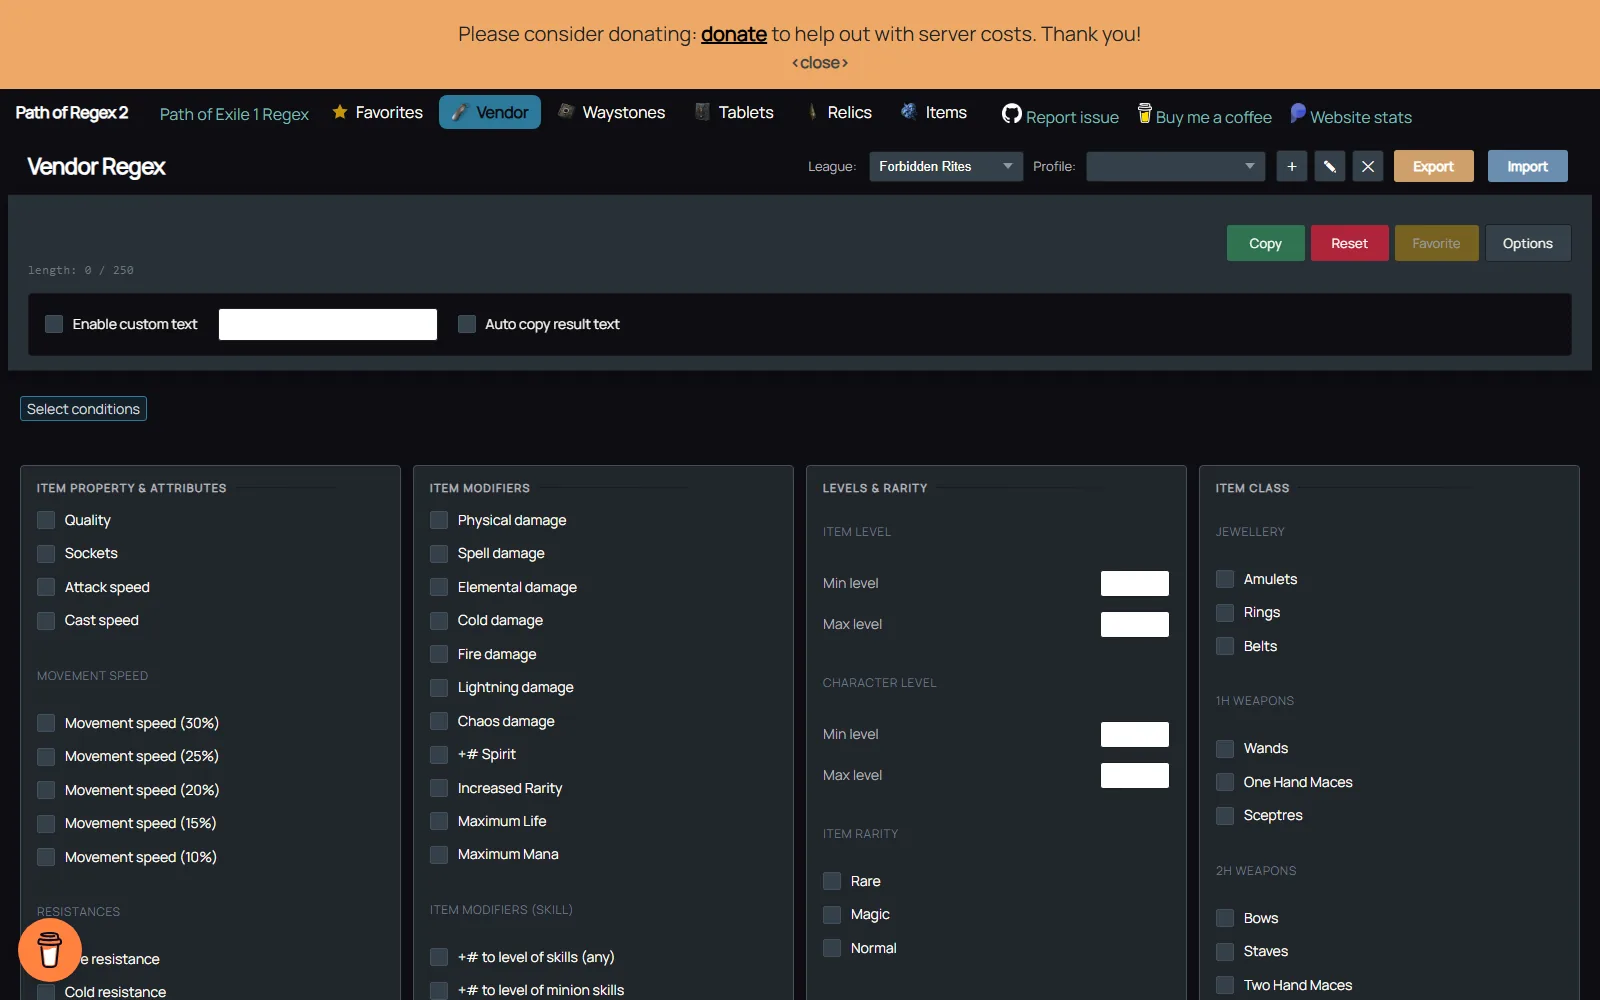Click the Favorite button
Image resolution: width=1600 pixels, height=1000 pixels.
(1436, 243)
